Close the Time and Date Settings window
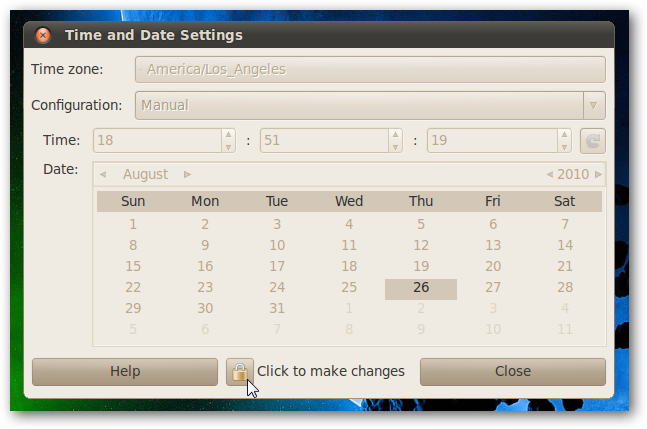The image size is (647, 429). click(x=43, y=35)
